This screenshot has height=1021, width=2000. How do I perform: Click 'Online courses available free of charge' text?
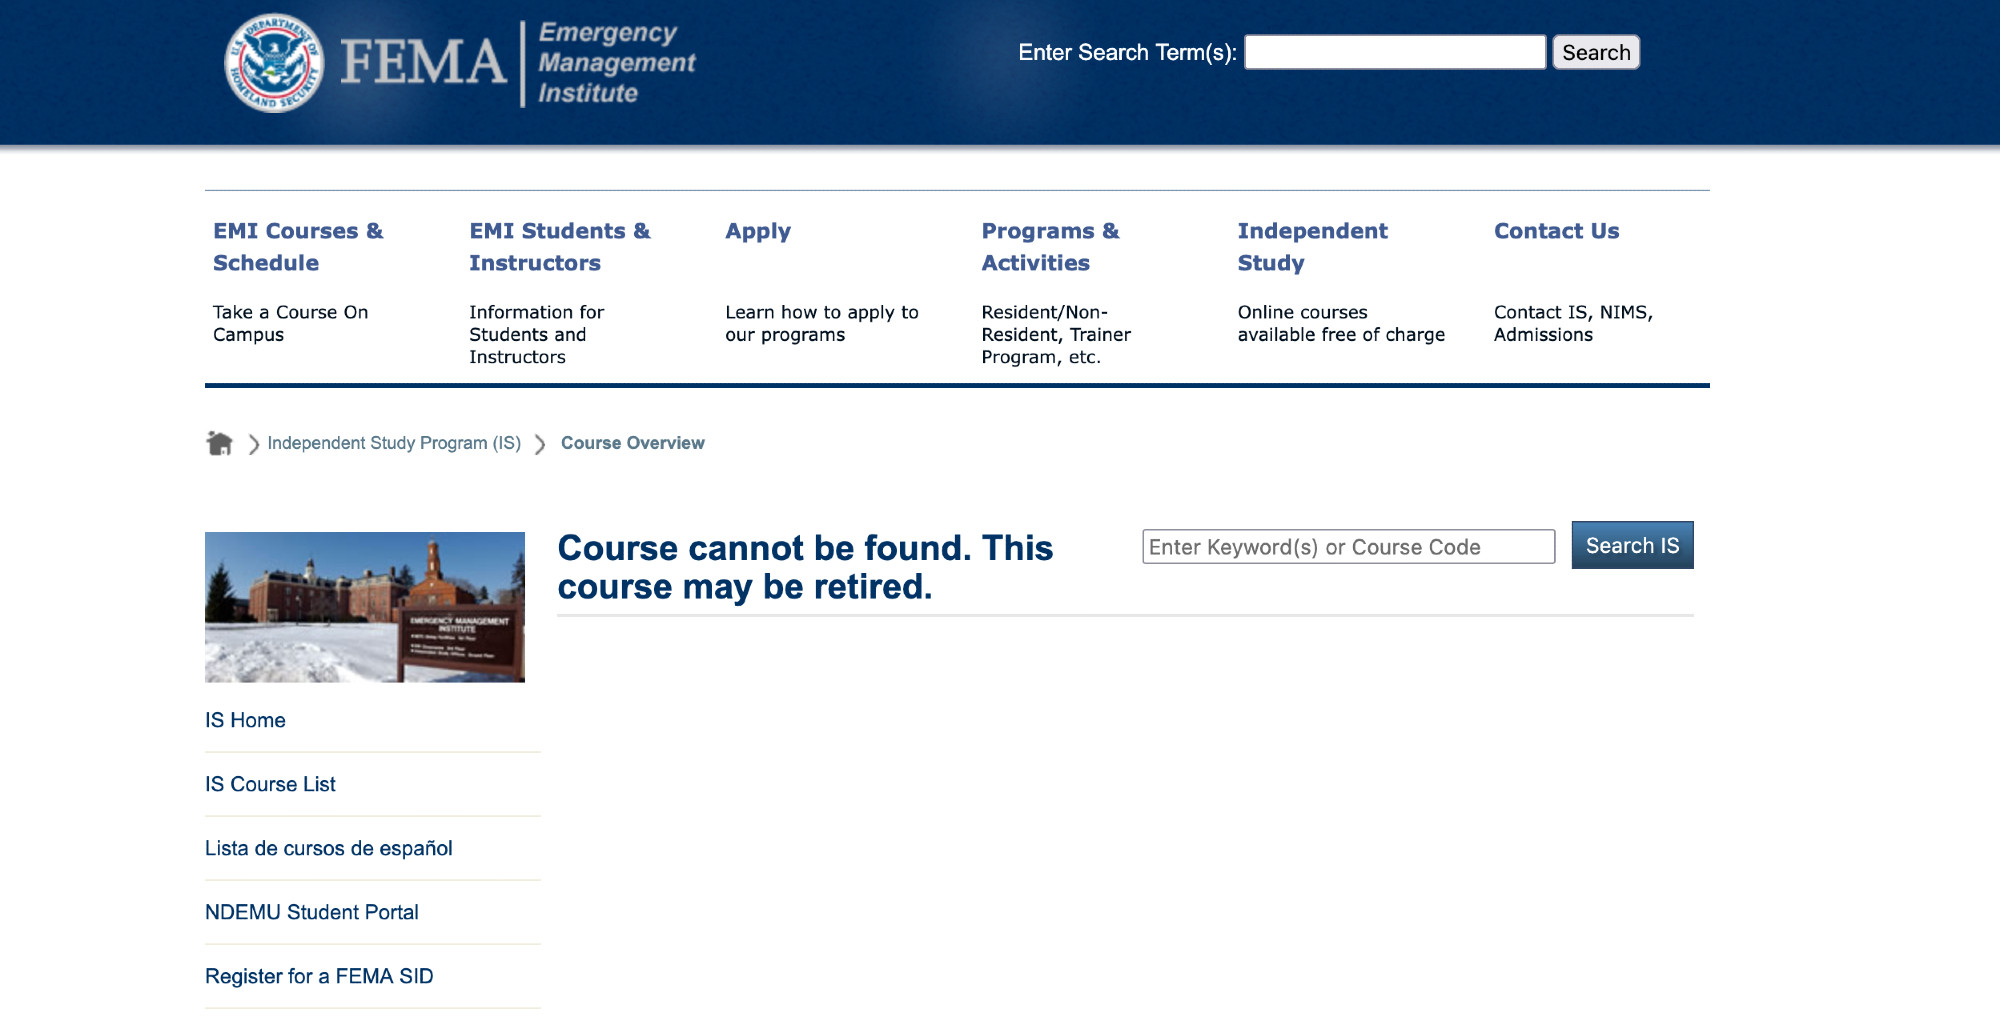click(x=1341, y=323)
